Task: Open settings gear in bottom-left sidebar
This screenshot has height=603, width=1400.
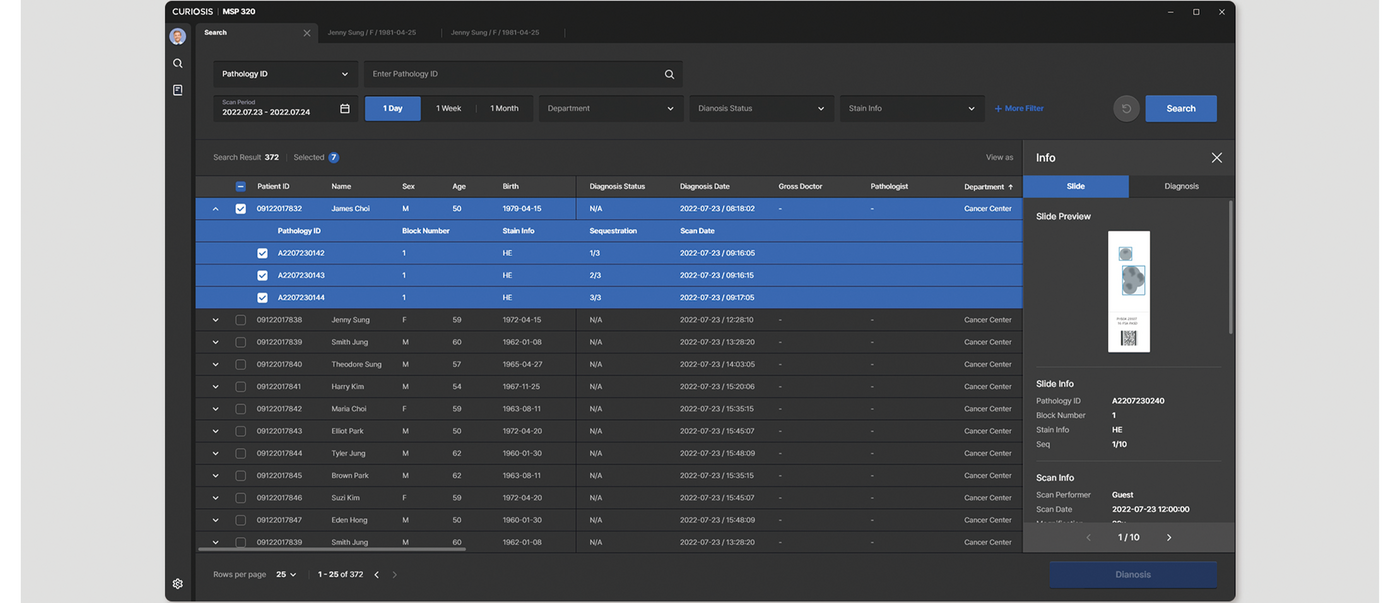Action: tap(177, 584)
